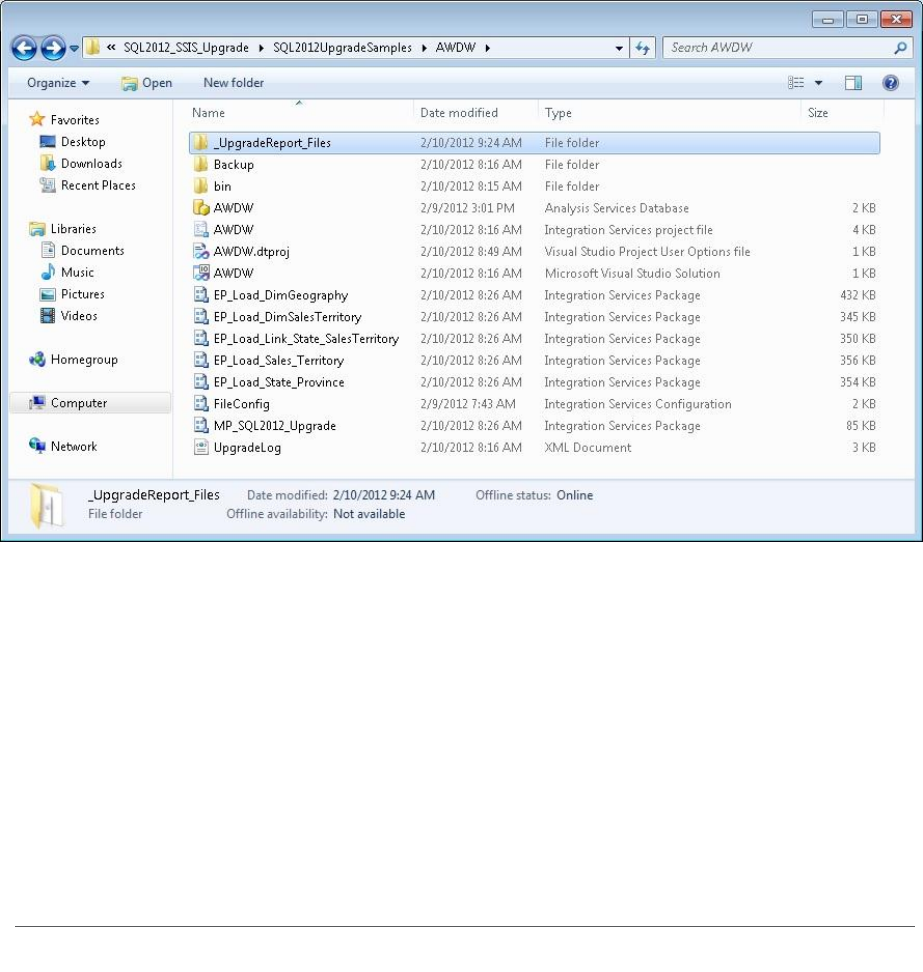Viewport: 923px width, 972px height.
Task: Click the _UpgradeReport_Files folder icon
Action: tap(200, 143)
